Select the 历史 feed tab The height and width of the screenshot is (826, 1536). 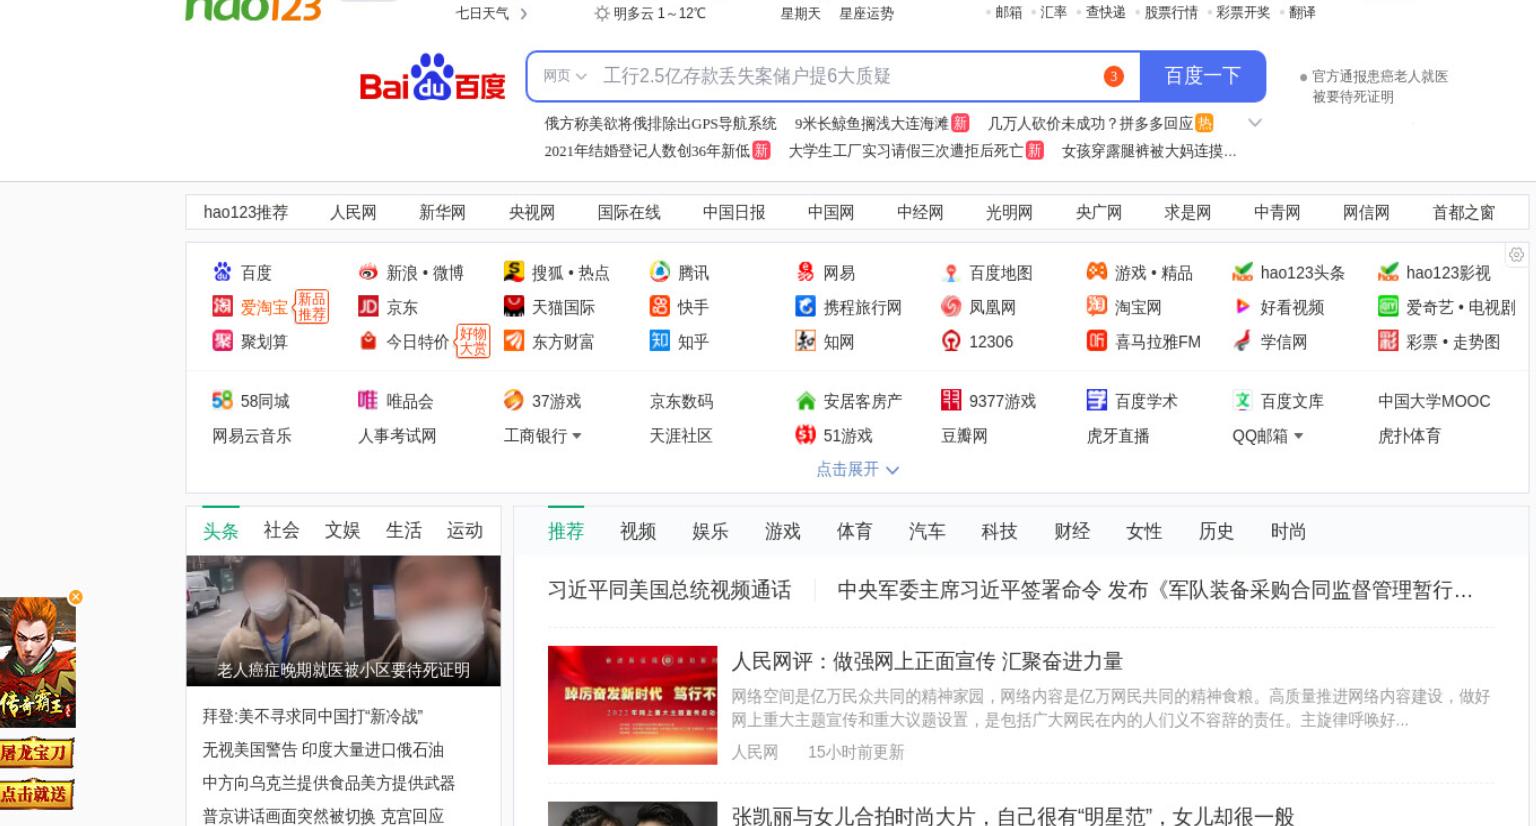click(1216, 531)
